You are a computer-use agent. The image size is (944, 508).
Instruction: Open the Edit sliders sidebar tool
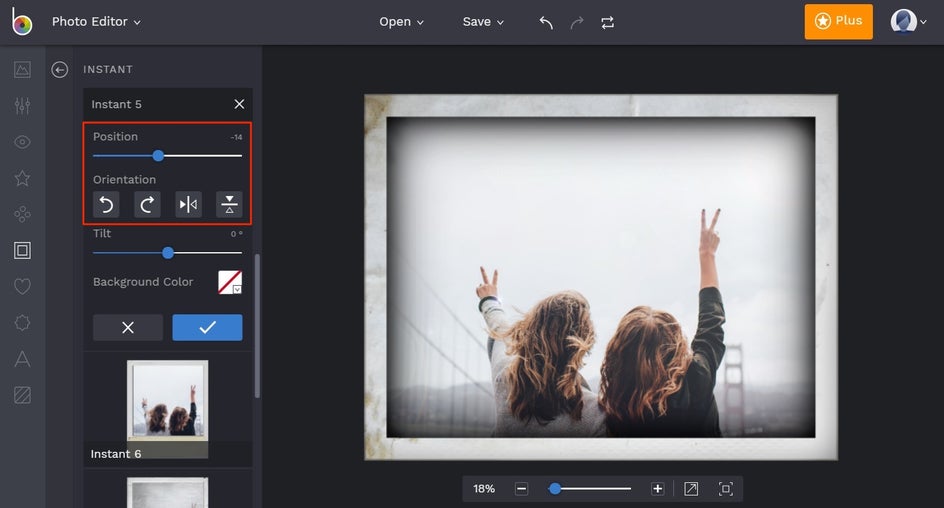tap(22, 106)
